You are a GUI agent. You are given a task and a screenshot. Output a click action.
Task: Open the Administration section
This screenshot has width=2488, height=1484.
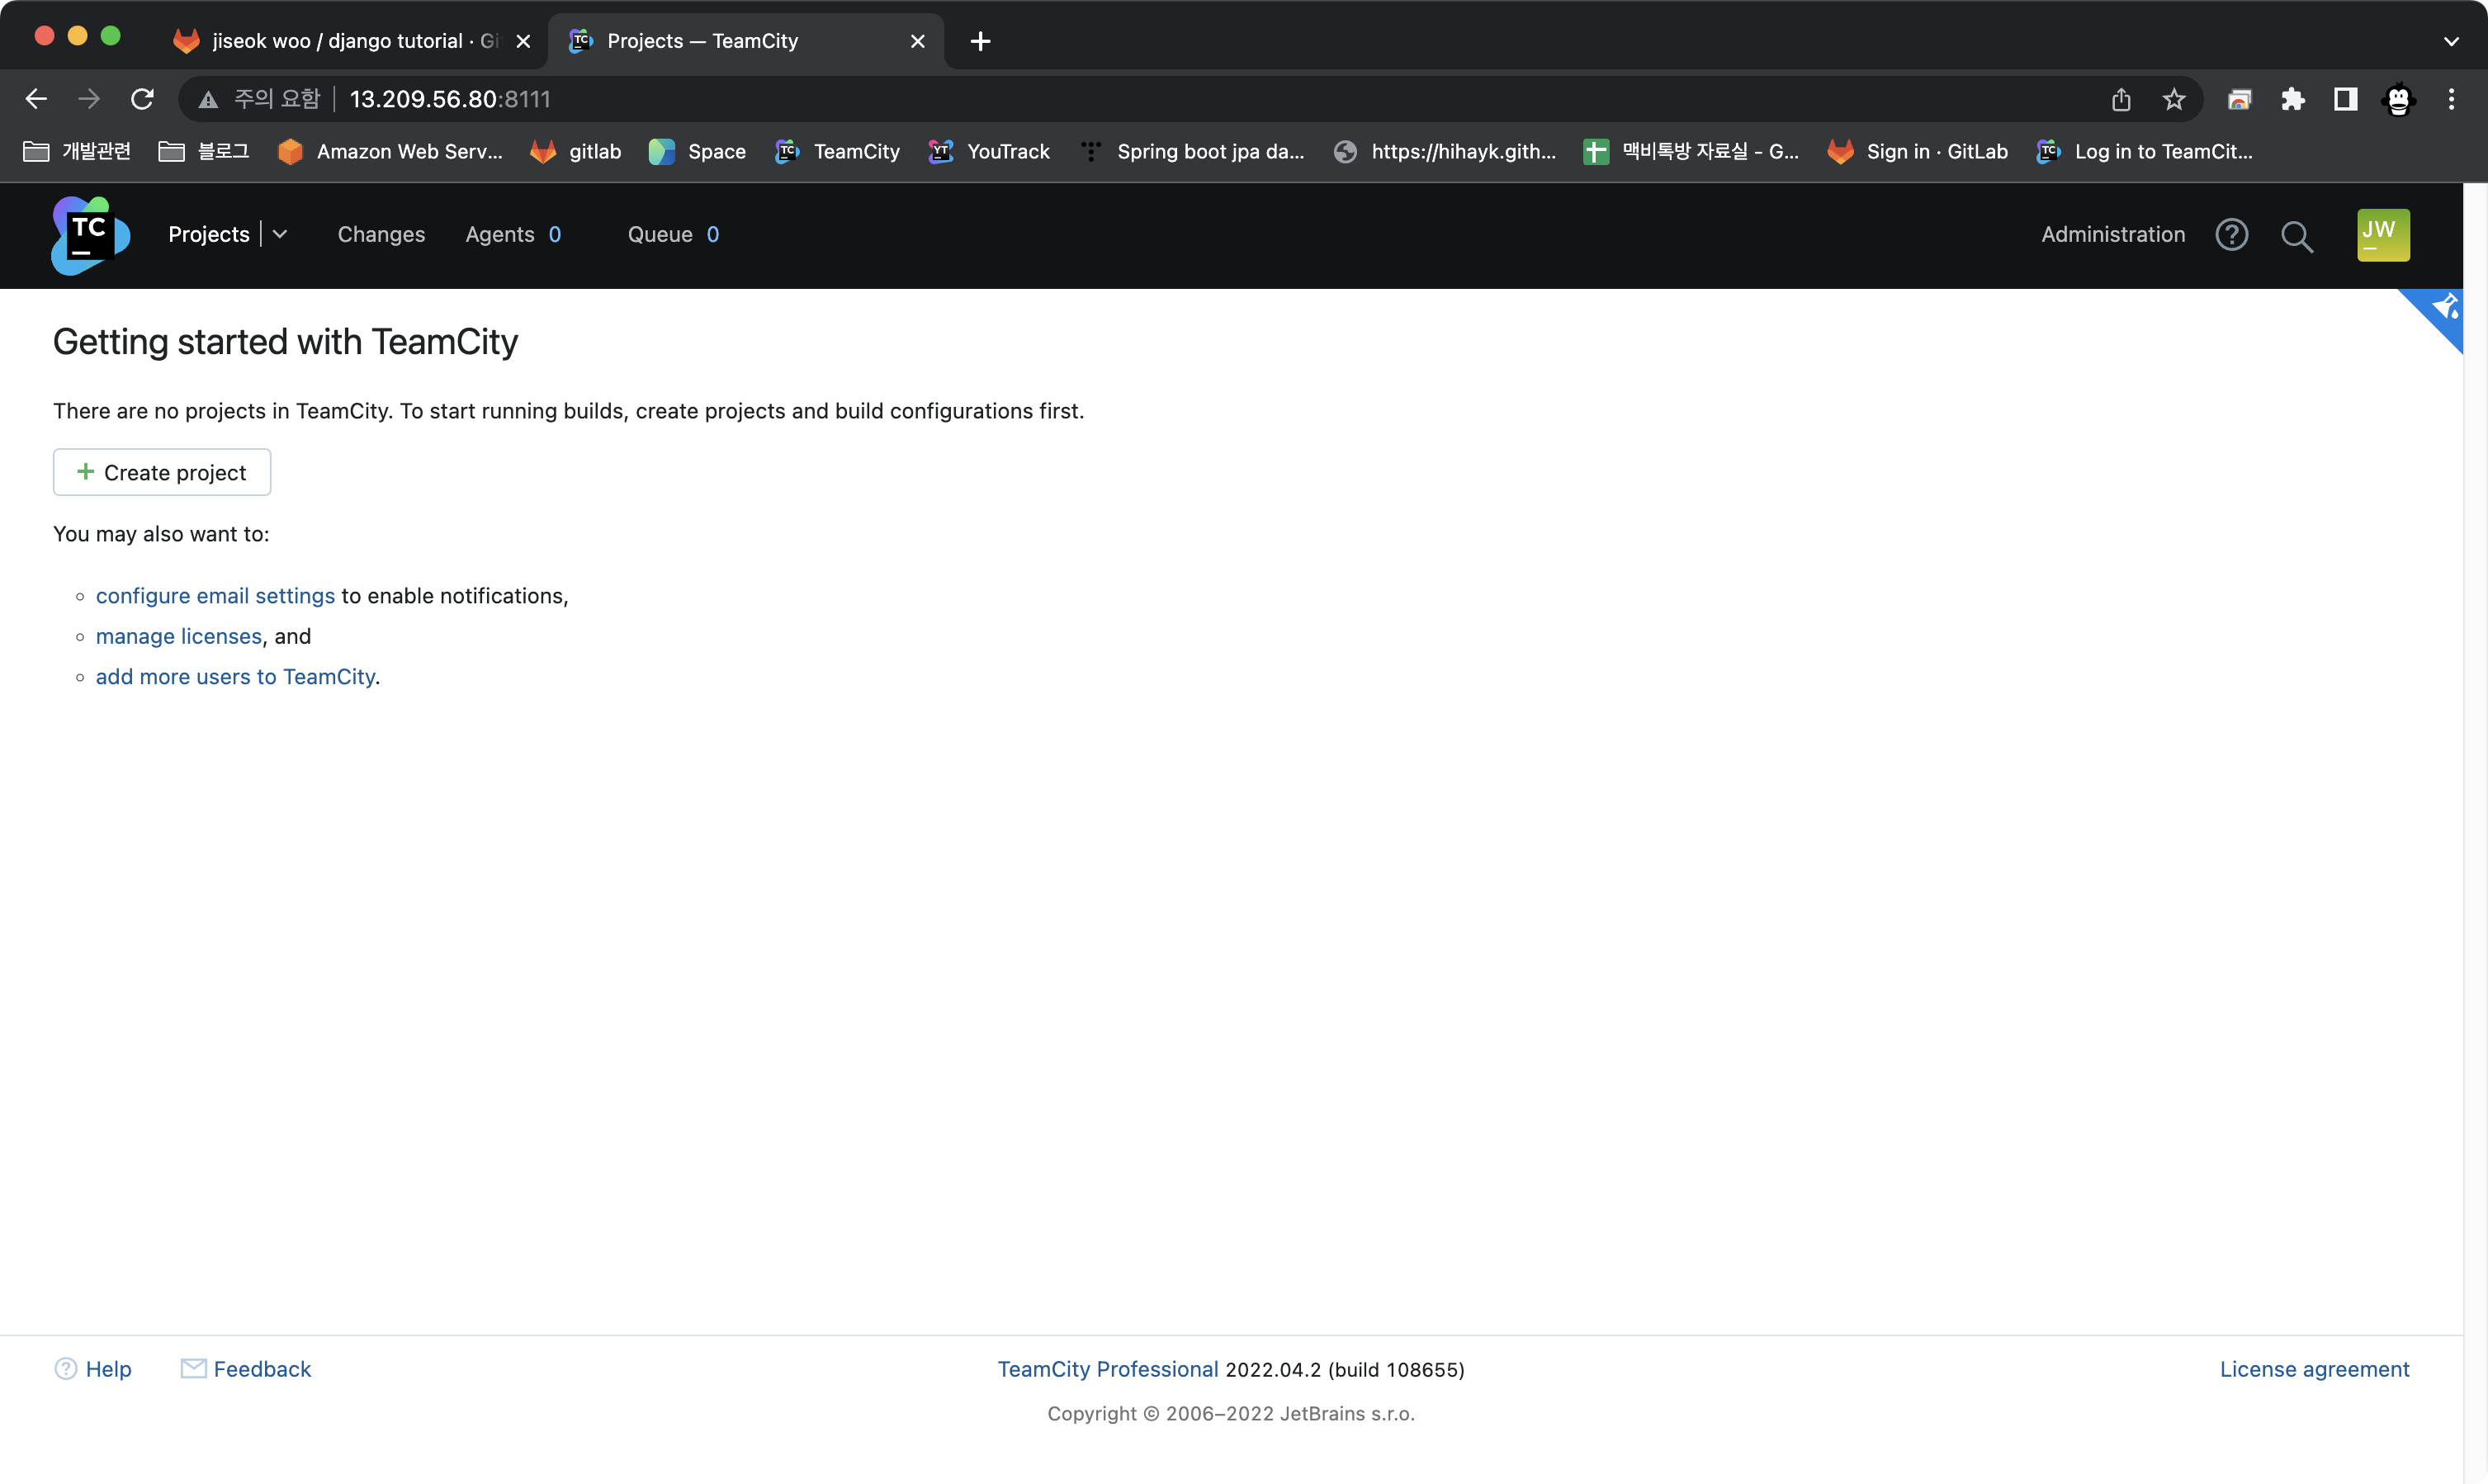2112,234
